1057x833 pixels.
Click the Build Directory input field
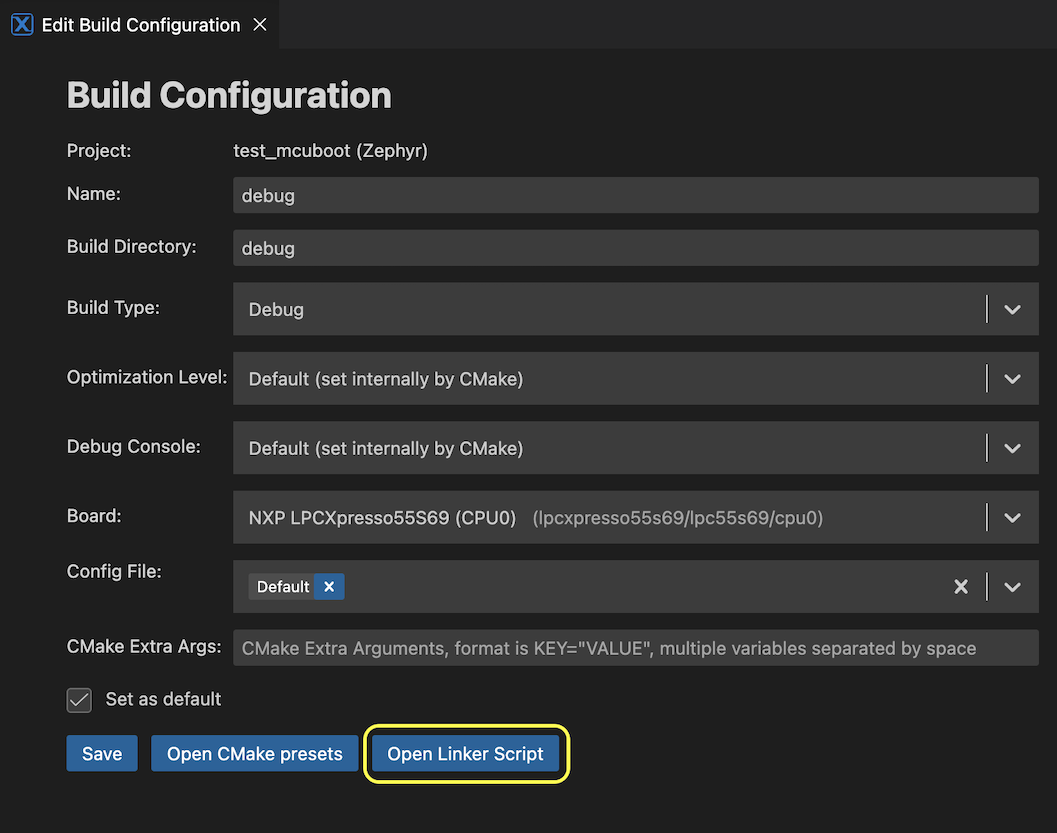coord(635,248)
